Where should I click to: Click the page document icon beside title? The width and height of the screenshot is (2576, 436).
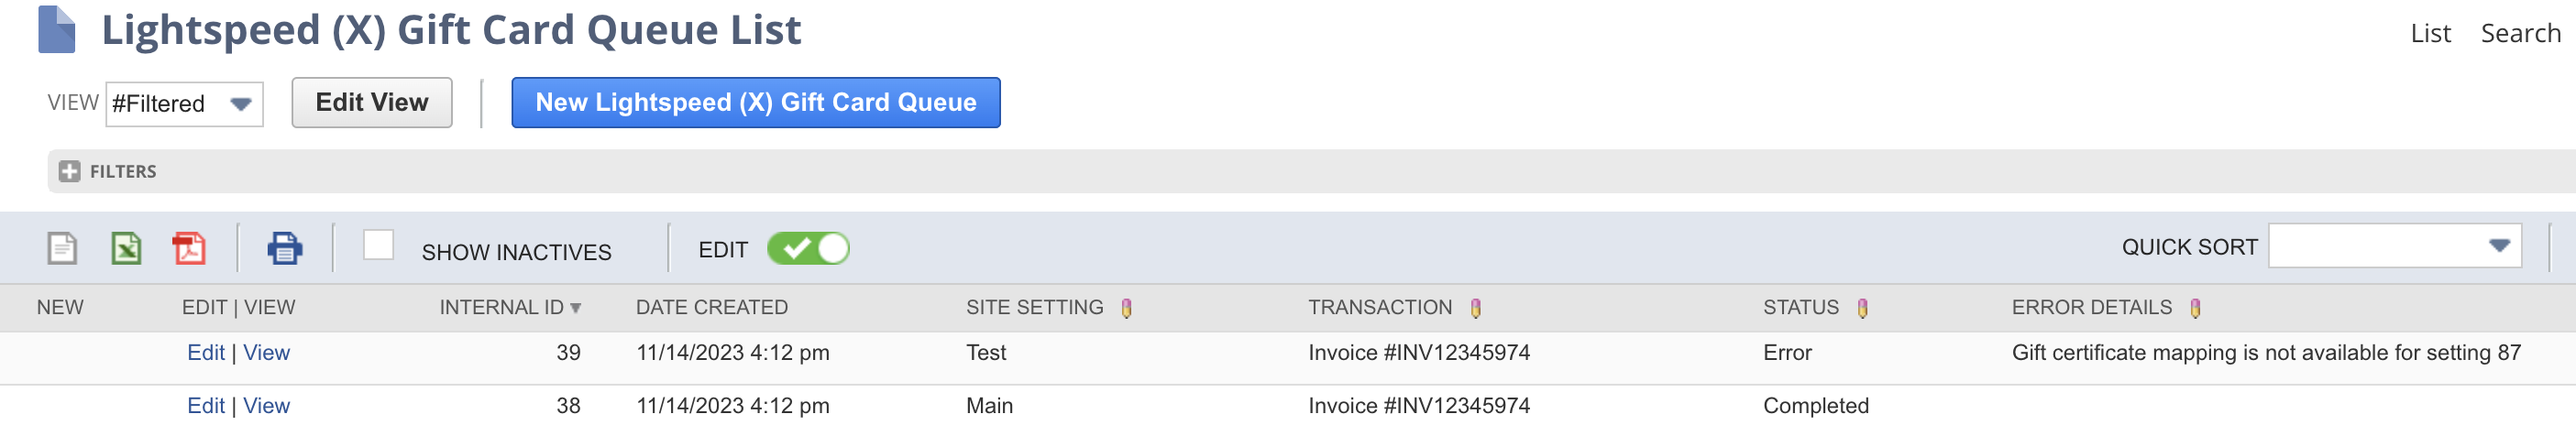pos(57,30)
